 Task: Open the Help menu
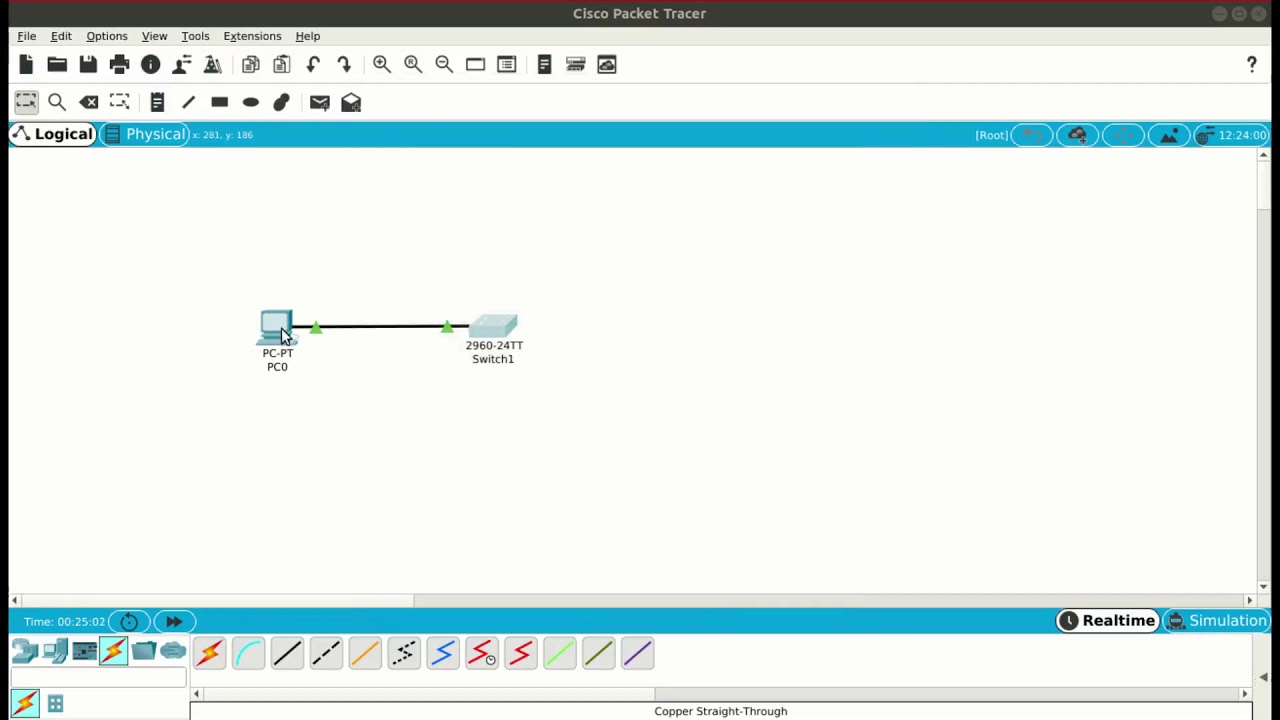tap(308, 36)
